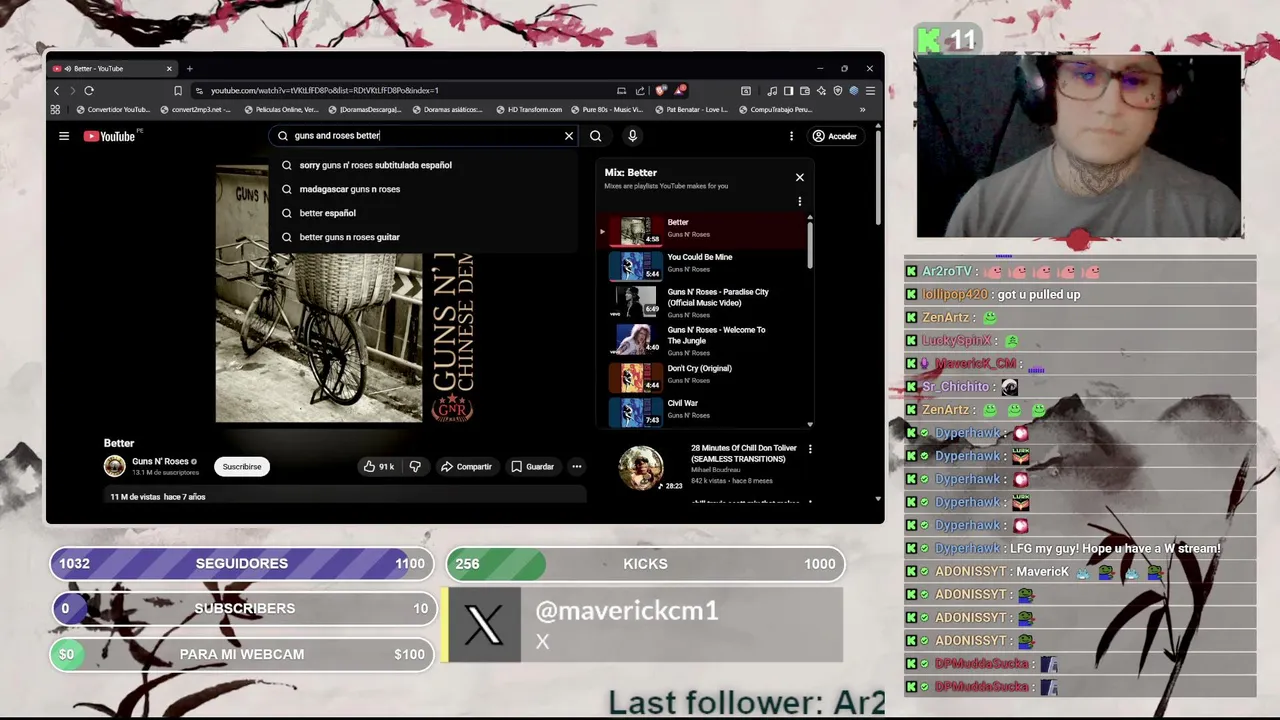Open 'Convertidor YouTub...' bookmark
The image size is (1280, 720).
coord(113,110)
